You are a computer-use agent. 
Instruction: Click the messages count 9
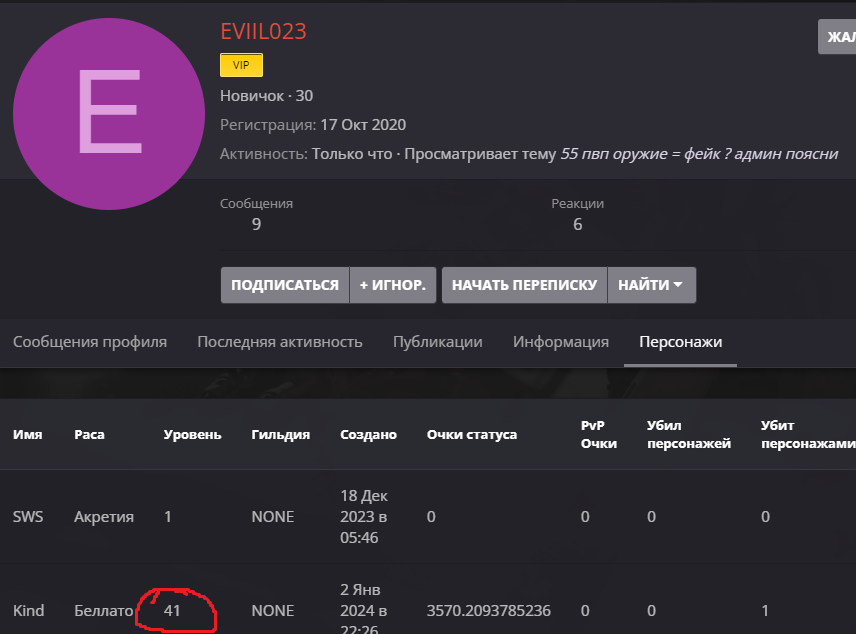pyautogui.click(x=256, y=224)
